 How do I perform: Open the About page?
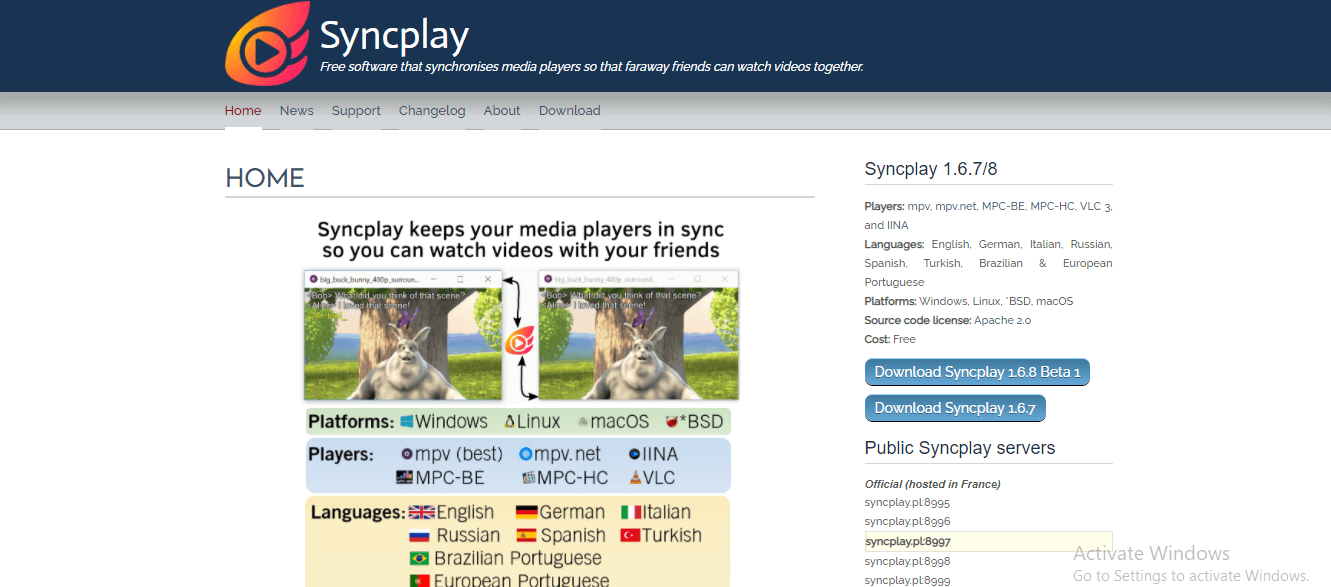click(x=502, y=111)
